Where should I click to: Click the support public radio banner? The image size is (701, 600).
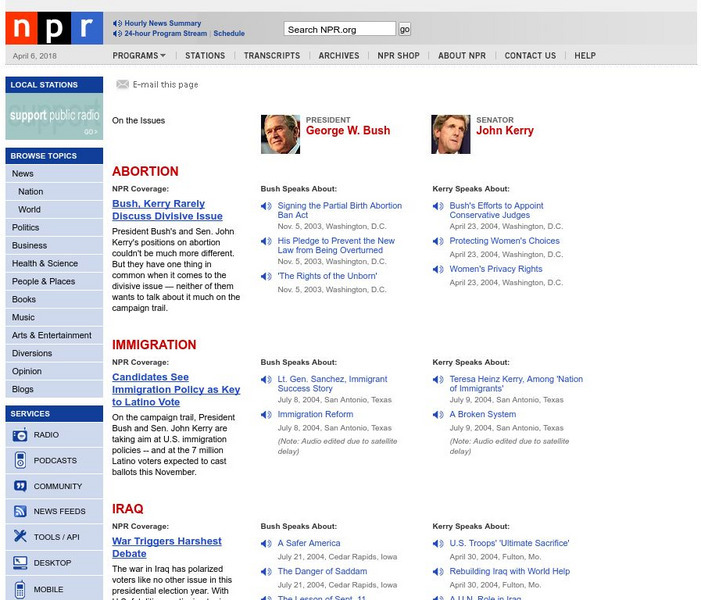tap(54, 117)
